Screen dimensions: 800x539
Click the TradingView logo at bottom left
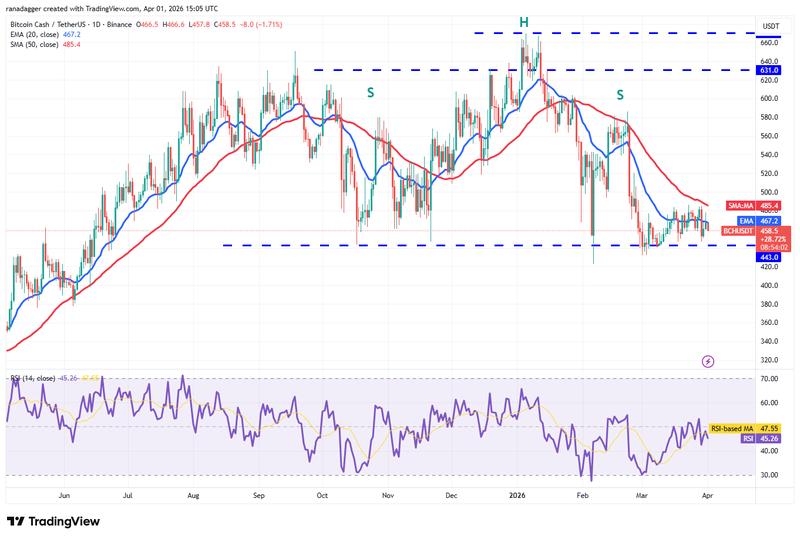[x=57, y=522]
